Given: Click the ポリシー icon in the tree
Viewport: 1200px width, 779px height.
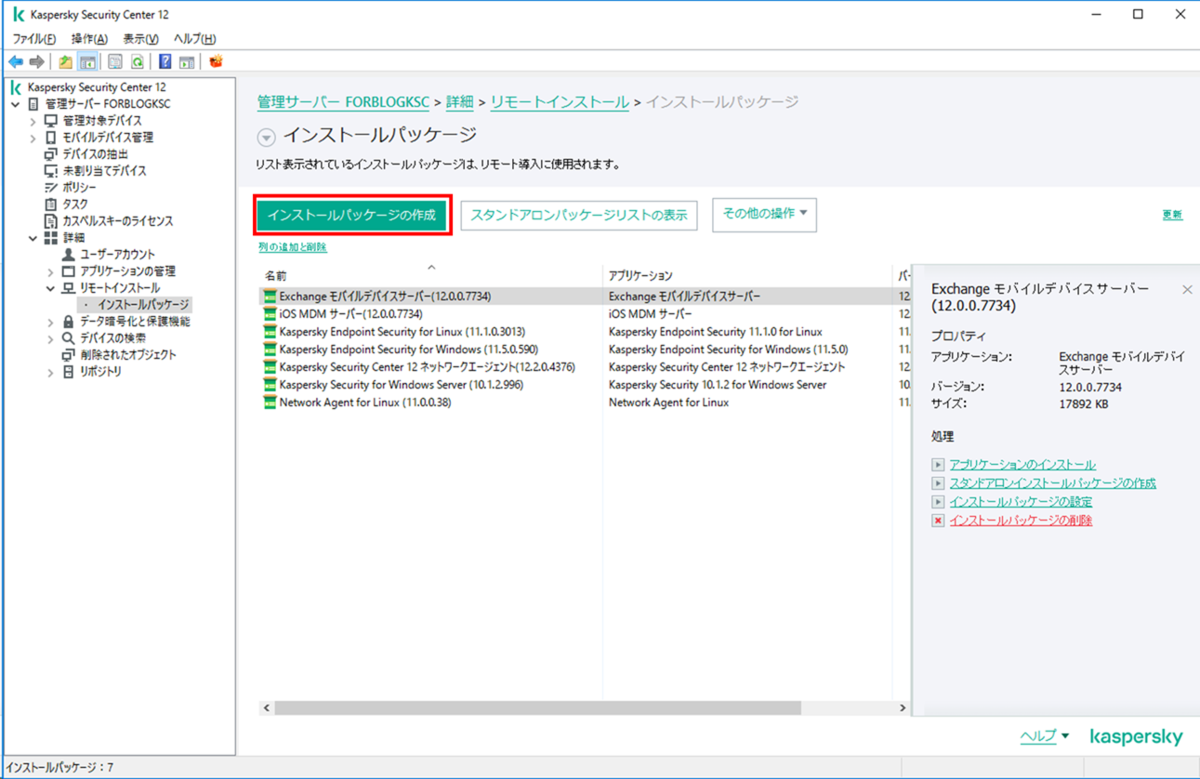Looking at the screenshot, I should (51, 187).
